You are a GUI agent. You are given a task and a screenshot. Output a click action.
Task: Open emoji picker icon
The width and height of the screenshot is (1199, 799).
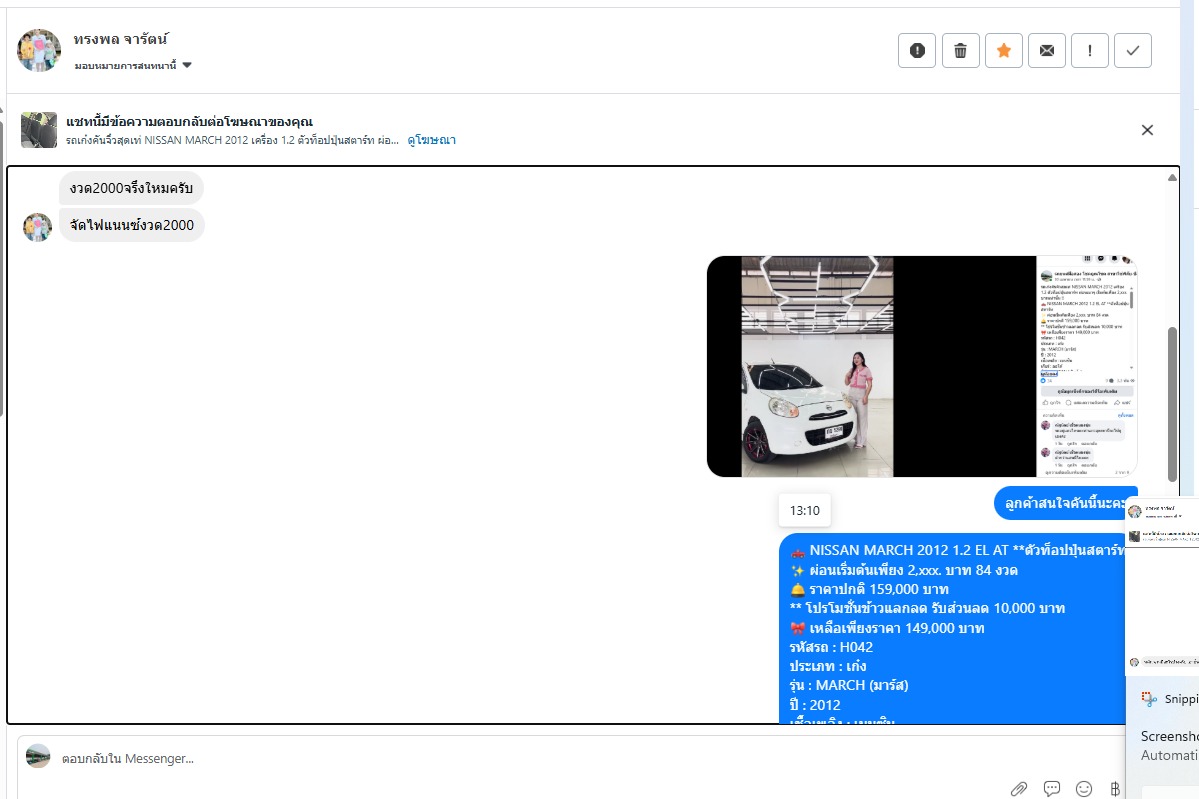1084,788
